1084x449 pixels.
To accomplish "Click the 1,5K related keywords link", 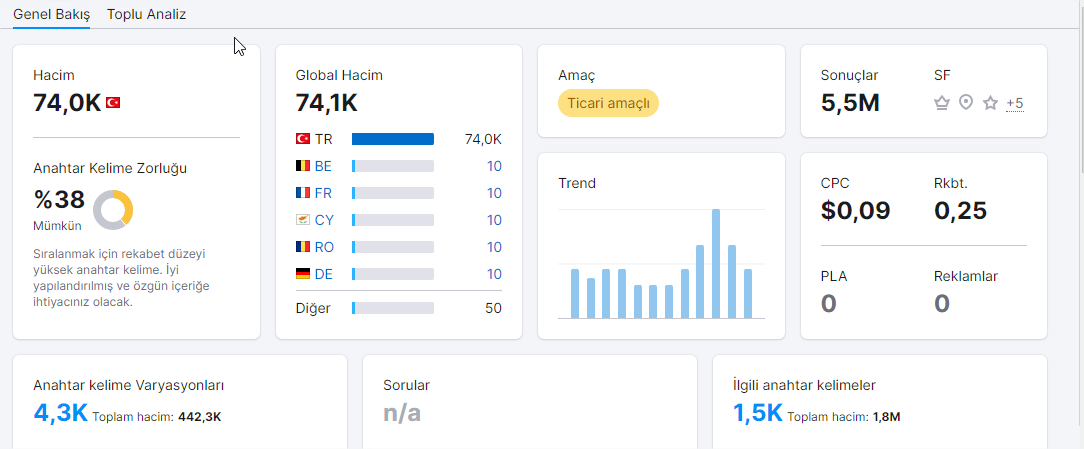I will pyautogui.click(x=757, y=413).
